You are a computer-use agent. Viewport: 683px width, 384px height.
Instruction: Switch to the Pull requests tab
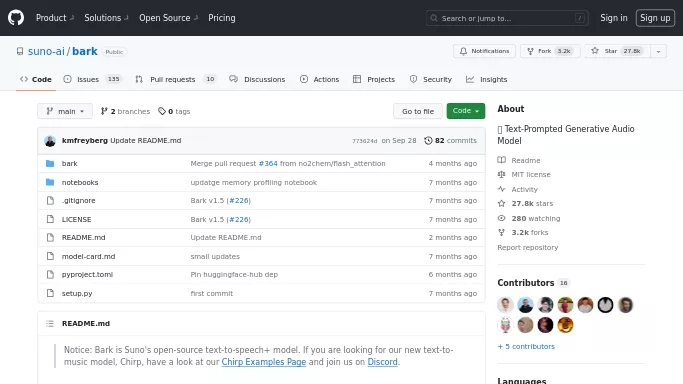176,79
